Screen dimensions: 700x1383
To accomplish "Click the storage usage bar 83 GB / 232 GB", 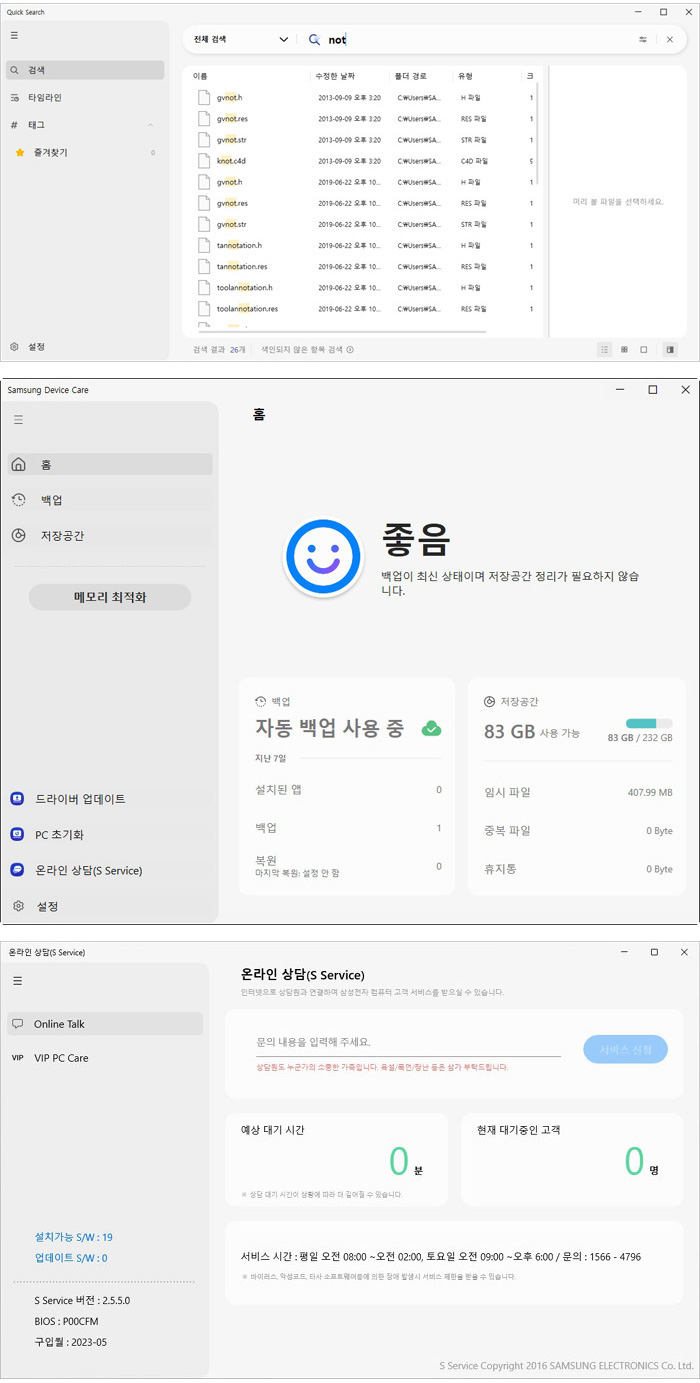I will click(x=649, y=724).
